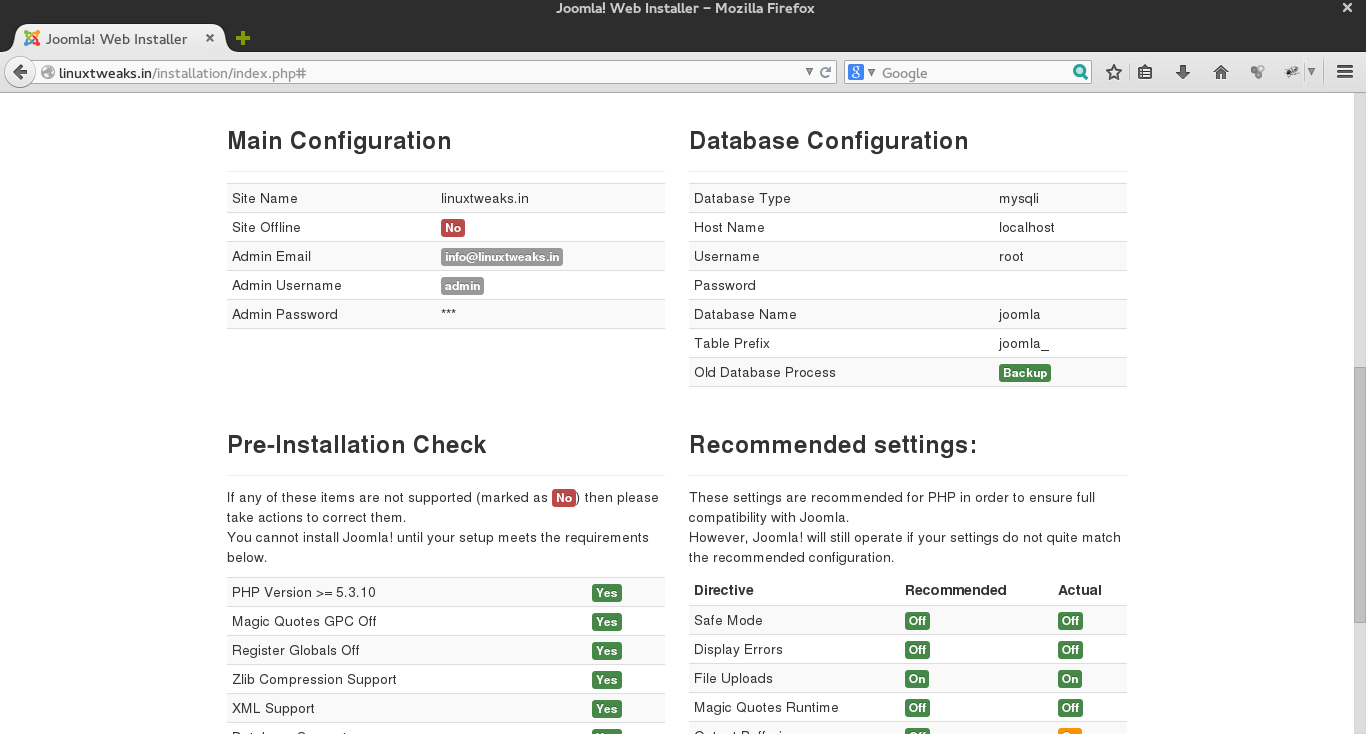Reload the page with the refresh icon
Screen dimensions: 1366x734
pos(826,72)
